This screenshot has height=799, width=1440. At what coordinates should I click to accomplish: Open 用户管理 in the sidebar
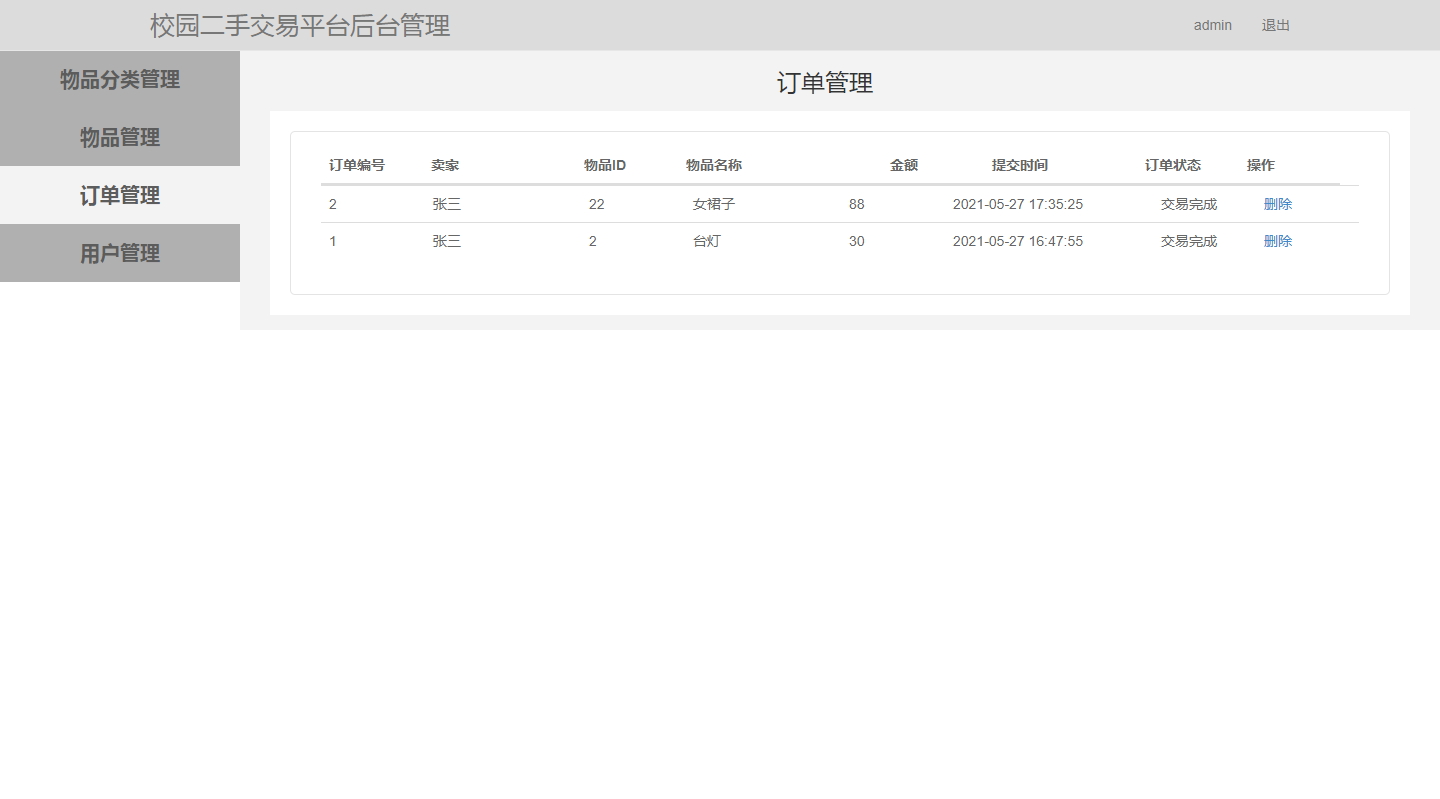(120, 254)
